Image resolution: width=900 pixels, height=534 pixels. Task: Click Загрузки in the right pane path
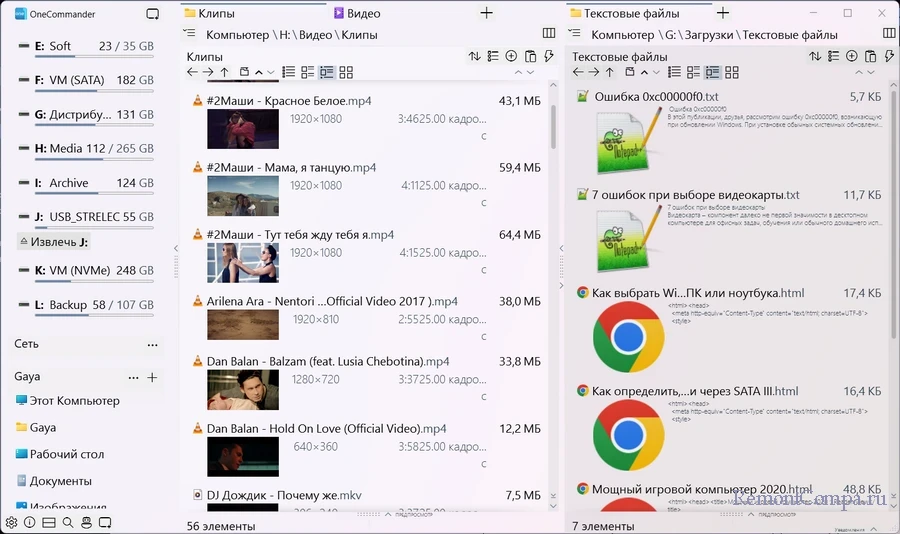(x=709, y=34)
